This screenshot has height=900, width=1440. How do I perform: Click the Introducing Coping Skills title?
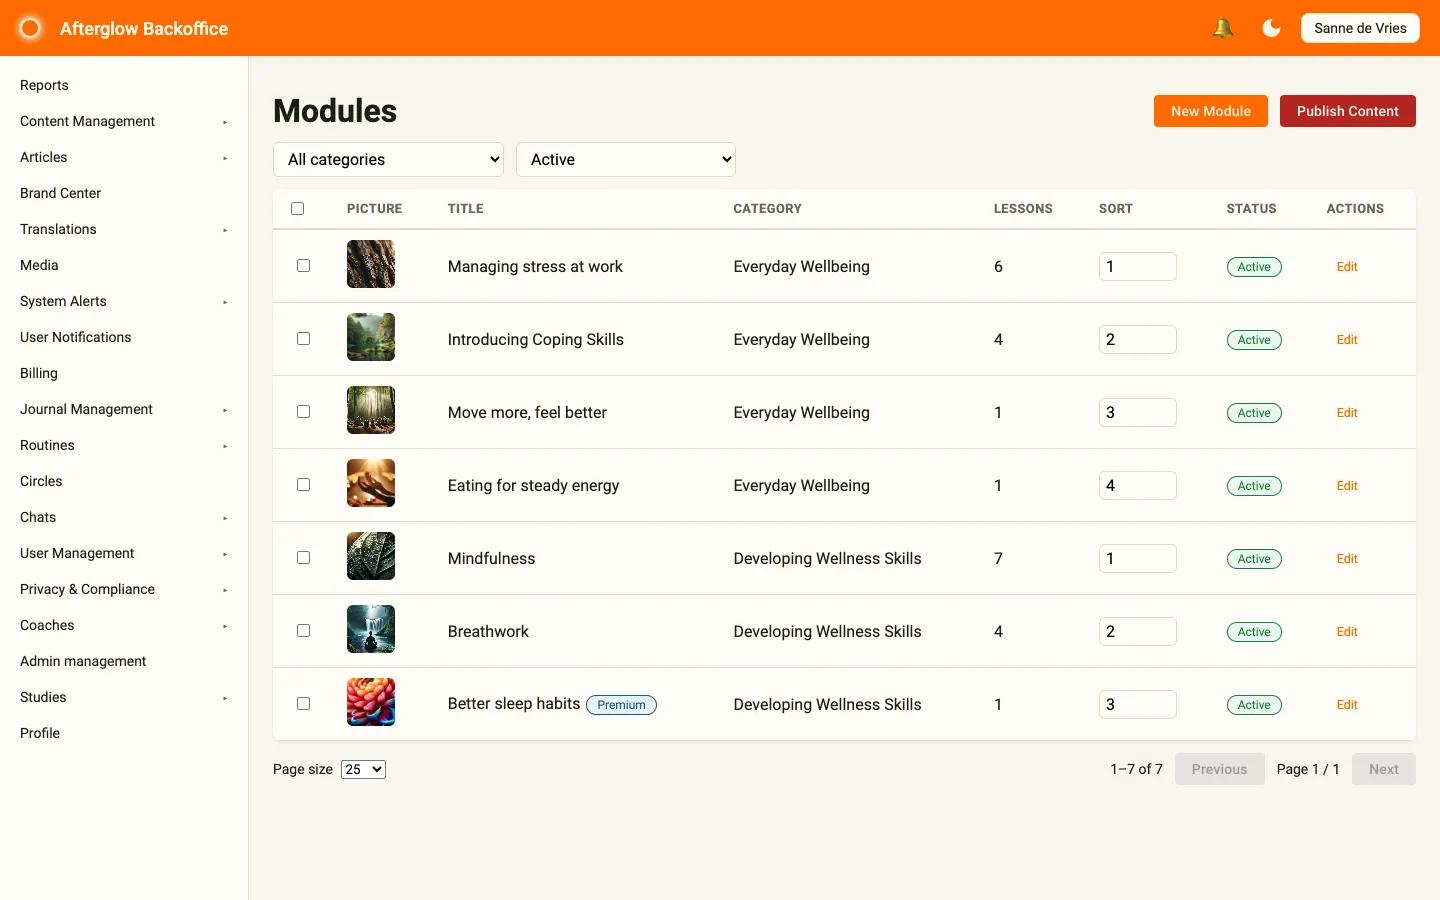click(x=536, y=339)
